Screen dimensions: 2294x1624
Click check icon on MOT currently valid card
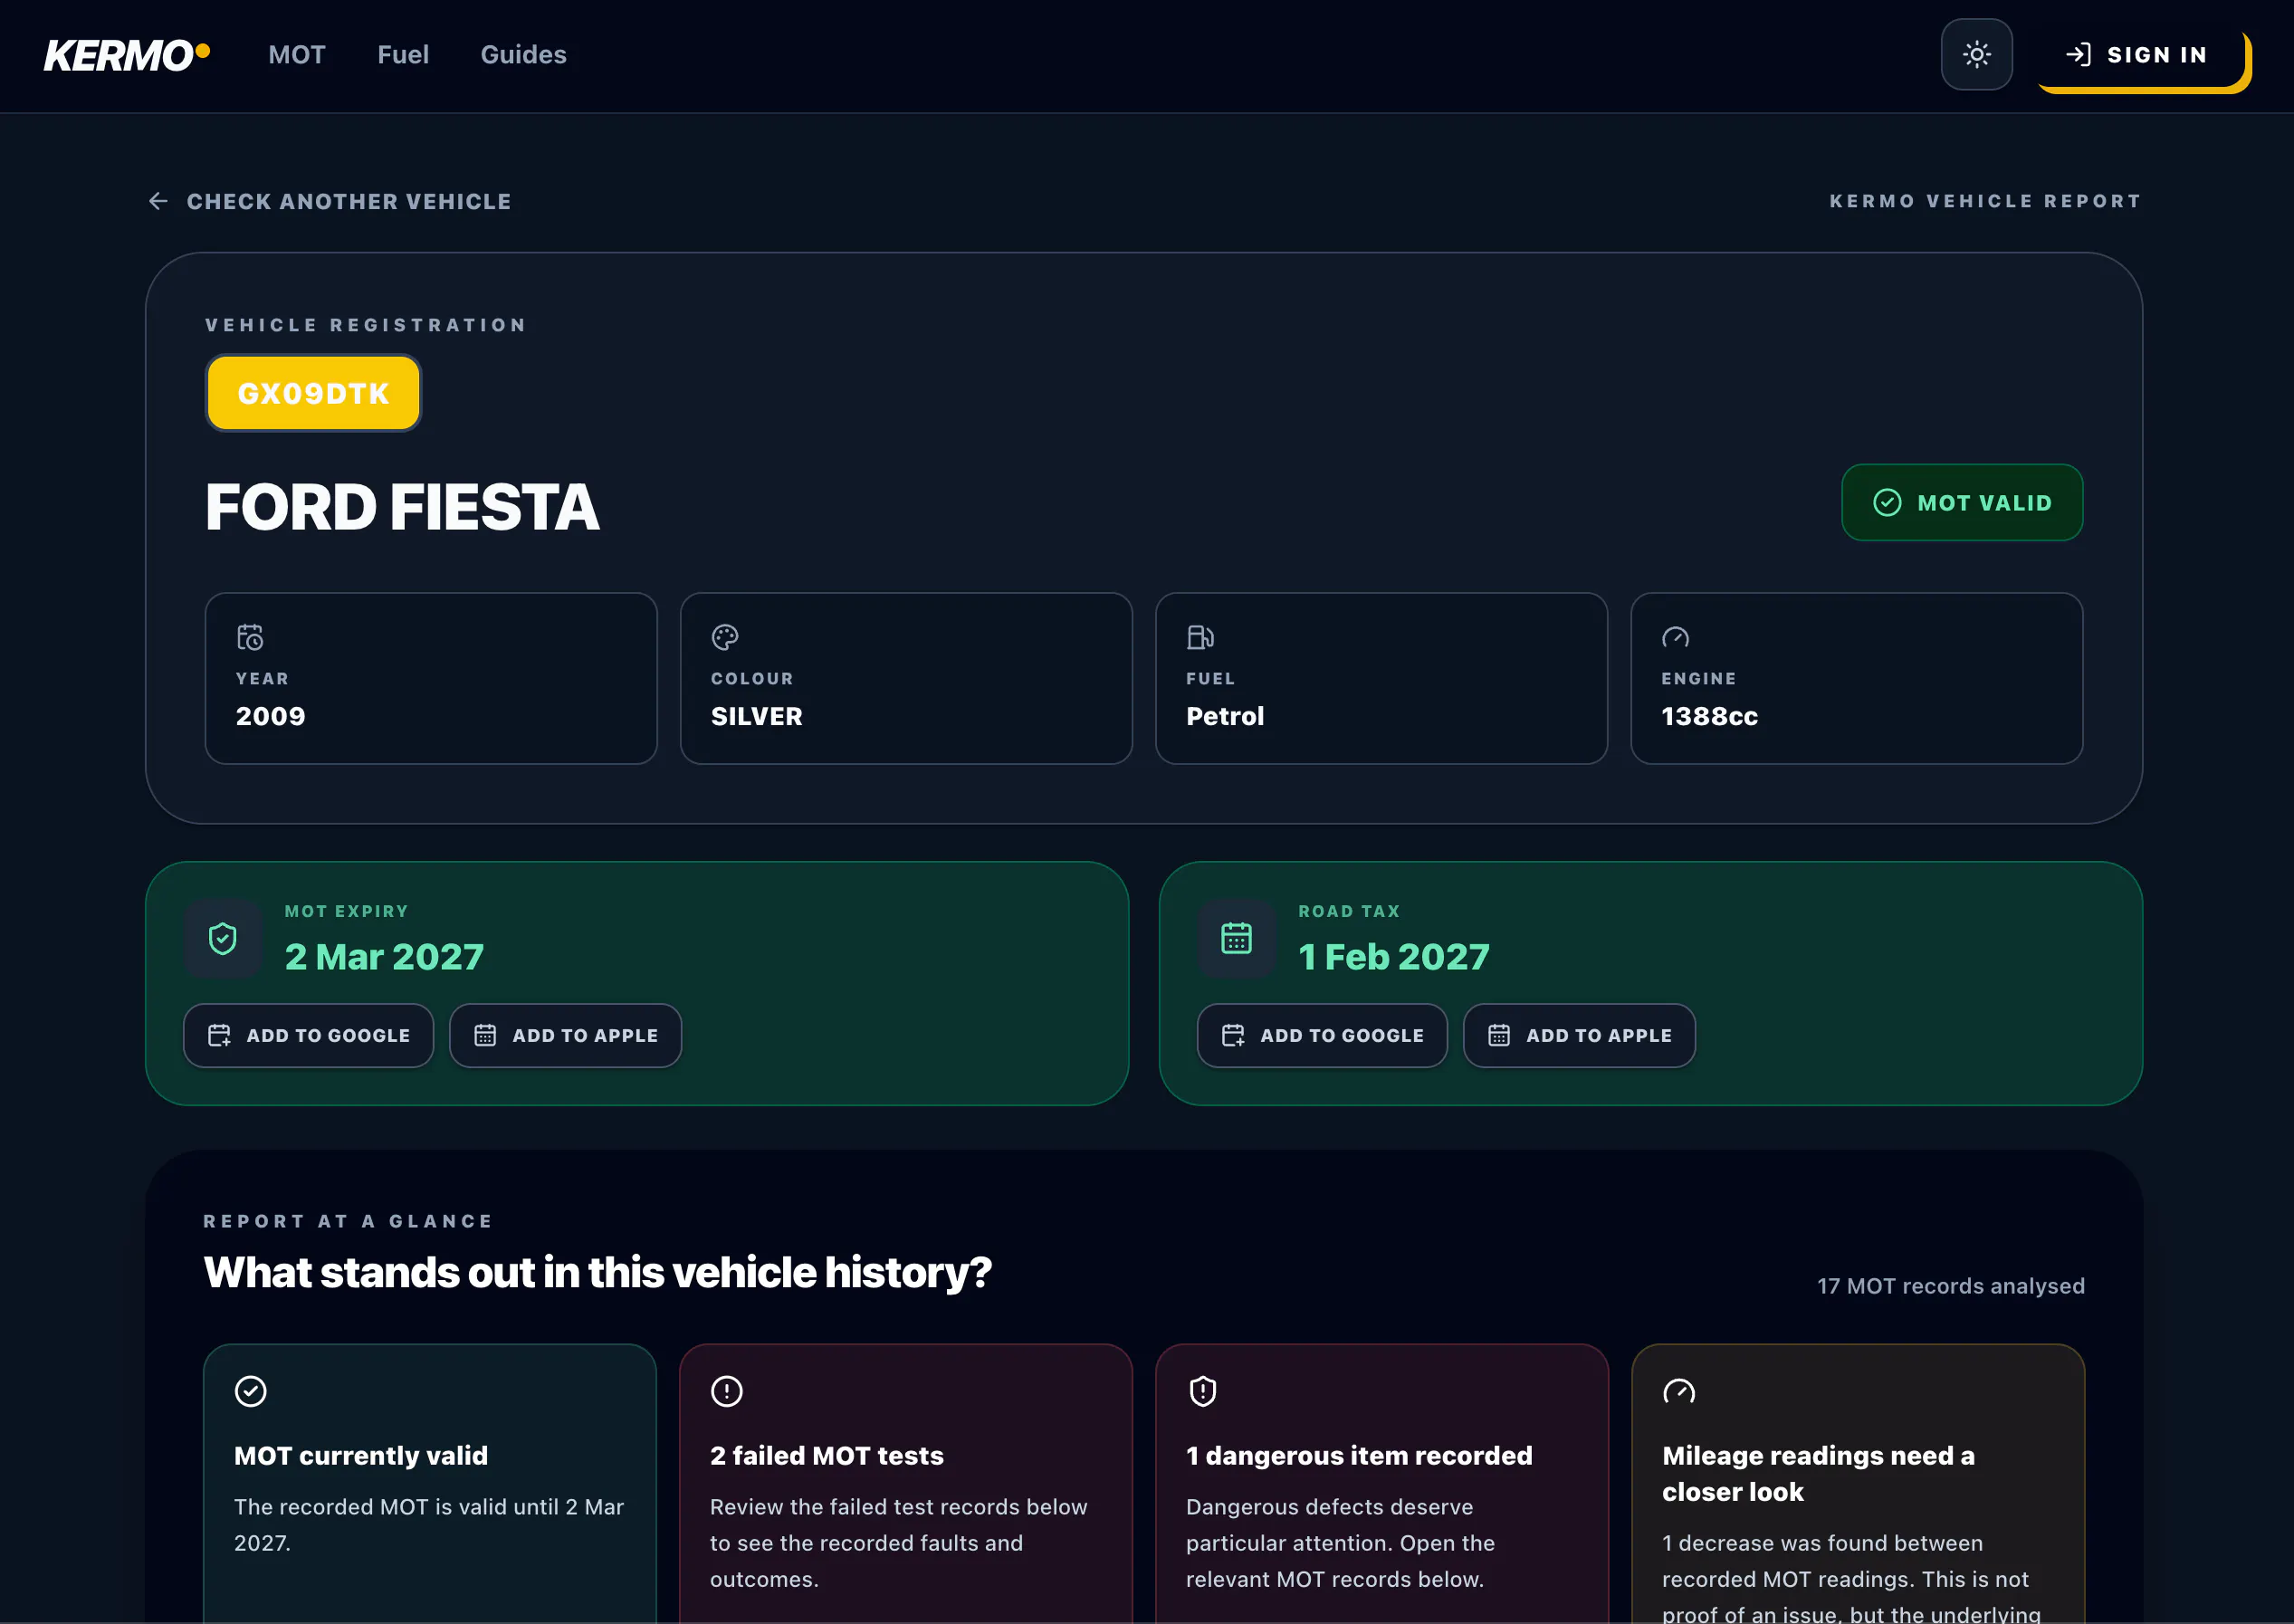point(250,1391)
